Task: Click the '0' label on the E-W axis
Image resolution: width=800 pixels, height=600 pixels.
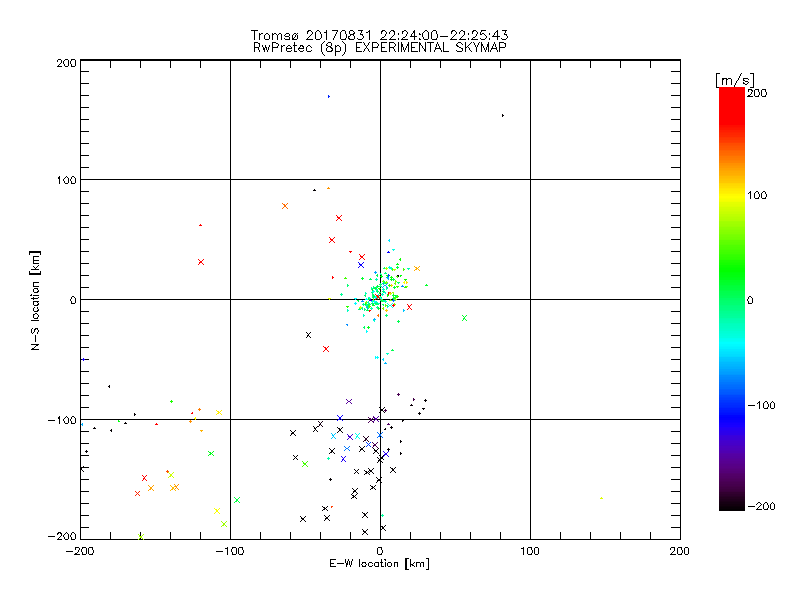Action: point(380,551)
